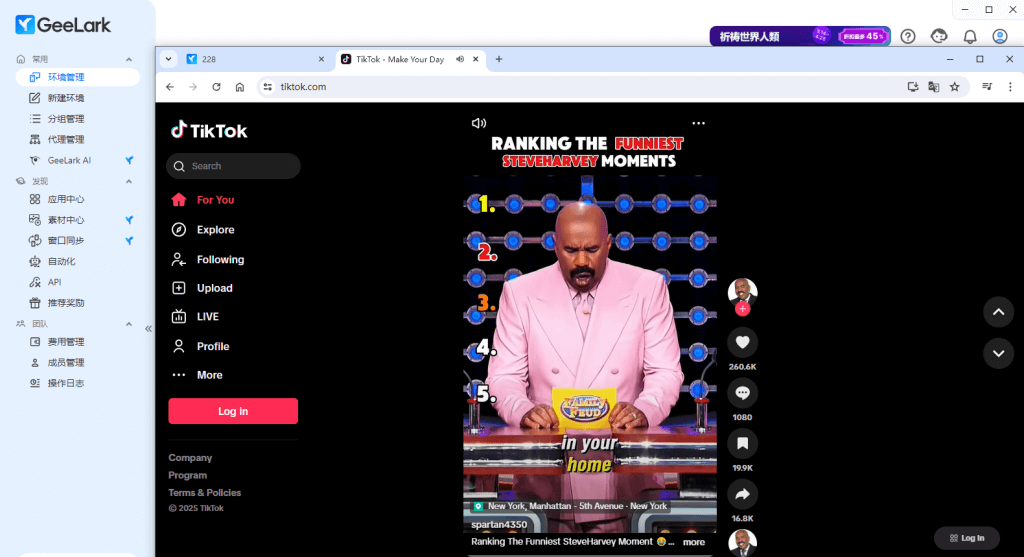Like the video with the heart icon
The height and width of the screenshot is (557, 1024).
click(x=742, y=343)
